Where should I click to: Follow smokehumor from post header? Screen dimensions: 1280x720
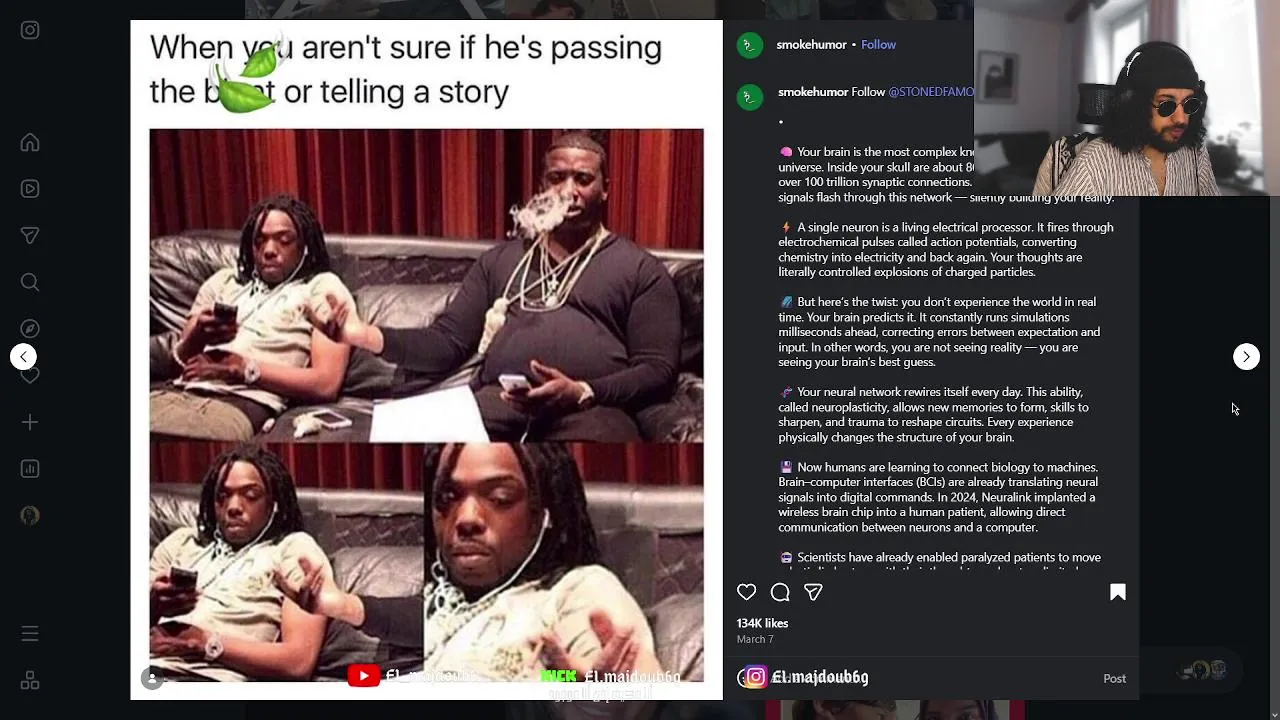(878, 45)
